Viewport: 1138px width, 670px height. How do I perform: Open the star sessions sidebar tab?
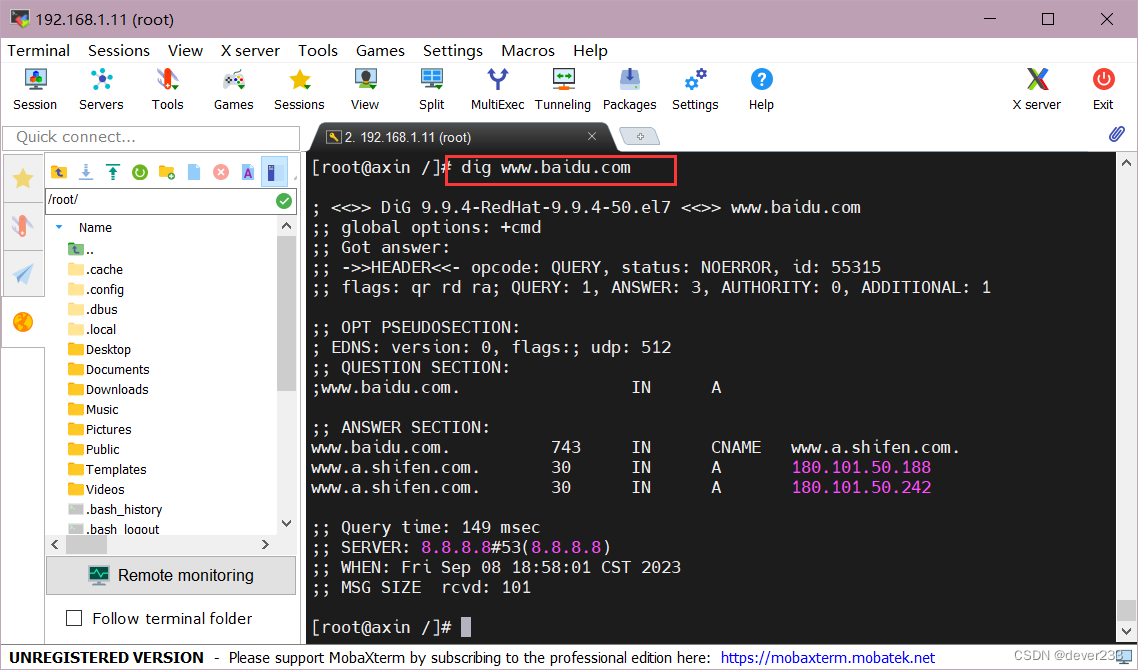click(23, 178)
